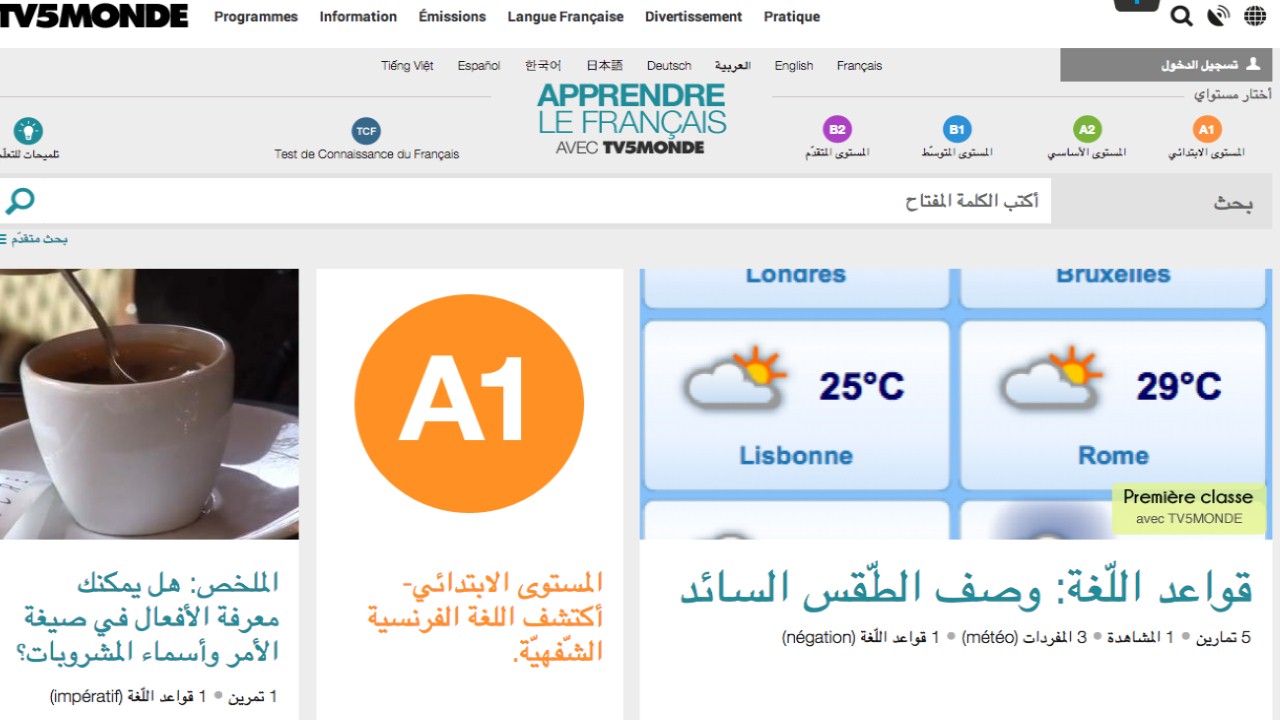Switch language to العربية
Image resolution: width=1280 pixels, height=720 pixels.
click(x=733, y=66)
